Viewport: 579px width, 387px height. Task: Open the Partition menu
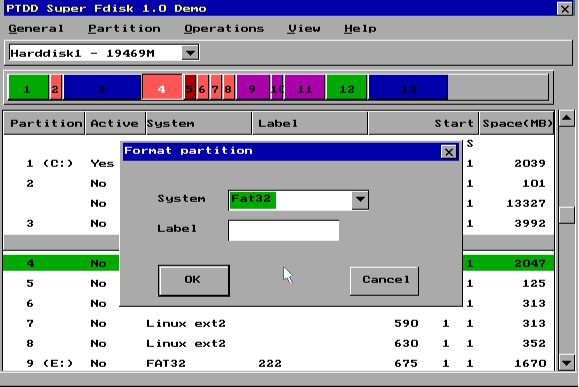click(x=124, y=28)
